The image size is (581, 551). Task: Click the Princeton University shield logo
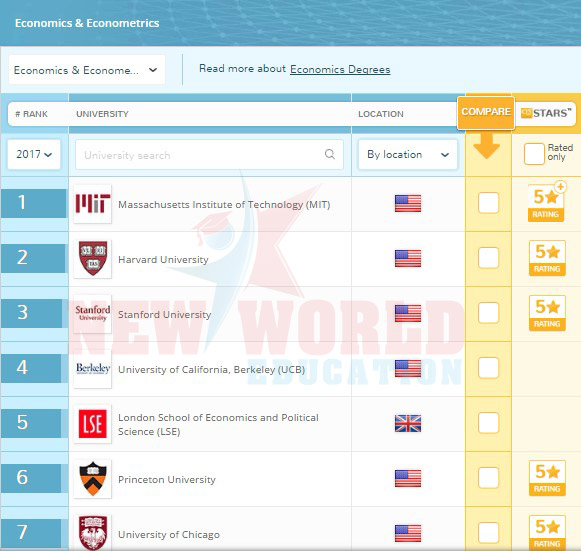tap(93, 478)
